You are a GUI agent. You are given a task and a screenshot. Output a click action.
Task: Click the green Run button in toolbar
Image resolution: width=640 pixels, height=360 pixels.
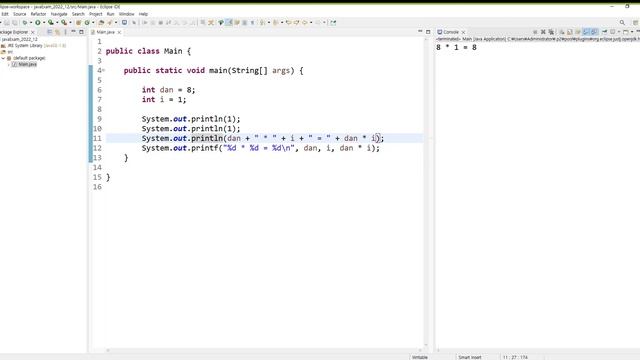pyautogui.click(x=38, y=22)
